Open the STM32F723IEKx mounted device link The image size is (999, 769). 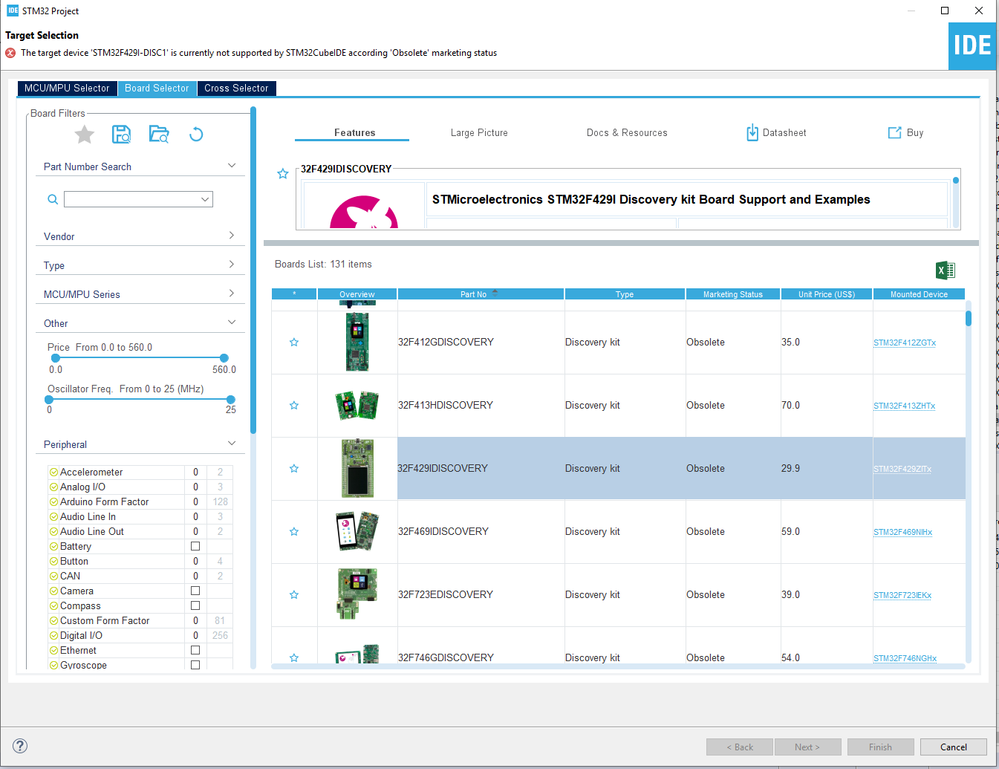902,595
